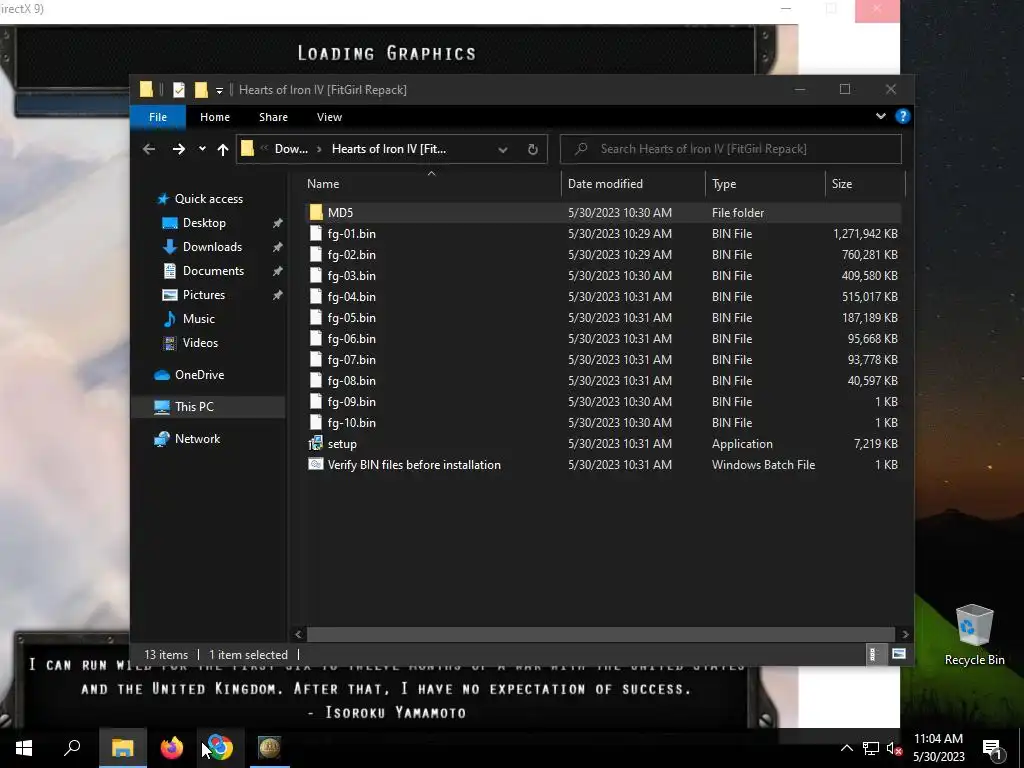Image resolution: width=1024 pixels, height=768 pixels.
Task: Select fg-05.bin file name
Action: click(x=351, y=317)
